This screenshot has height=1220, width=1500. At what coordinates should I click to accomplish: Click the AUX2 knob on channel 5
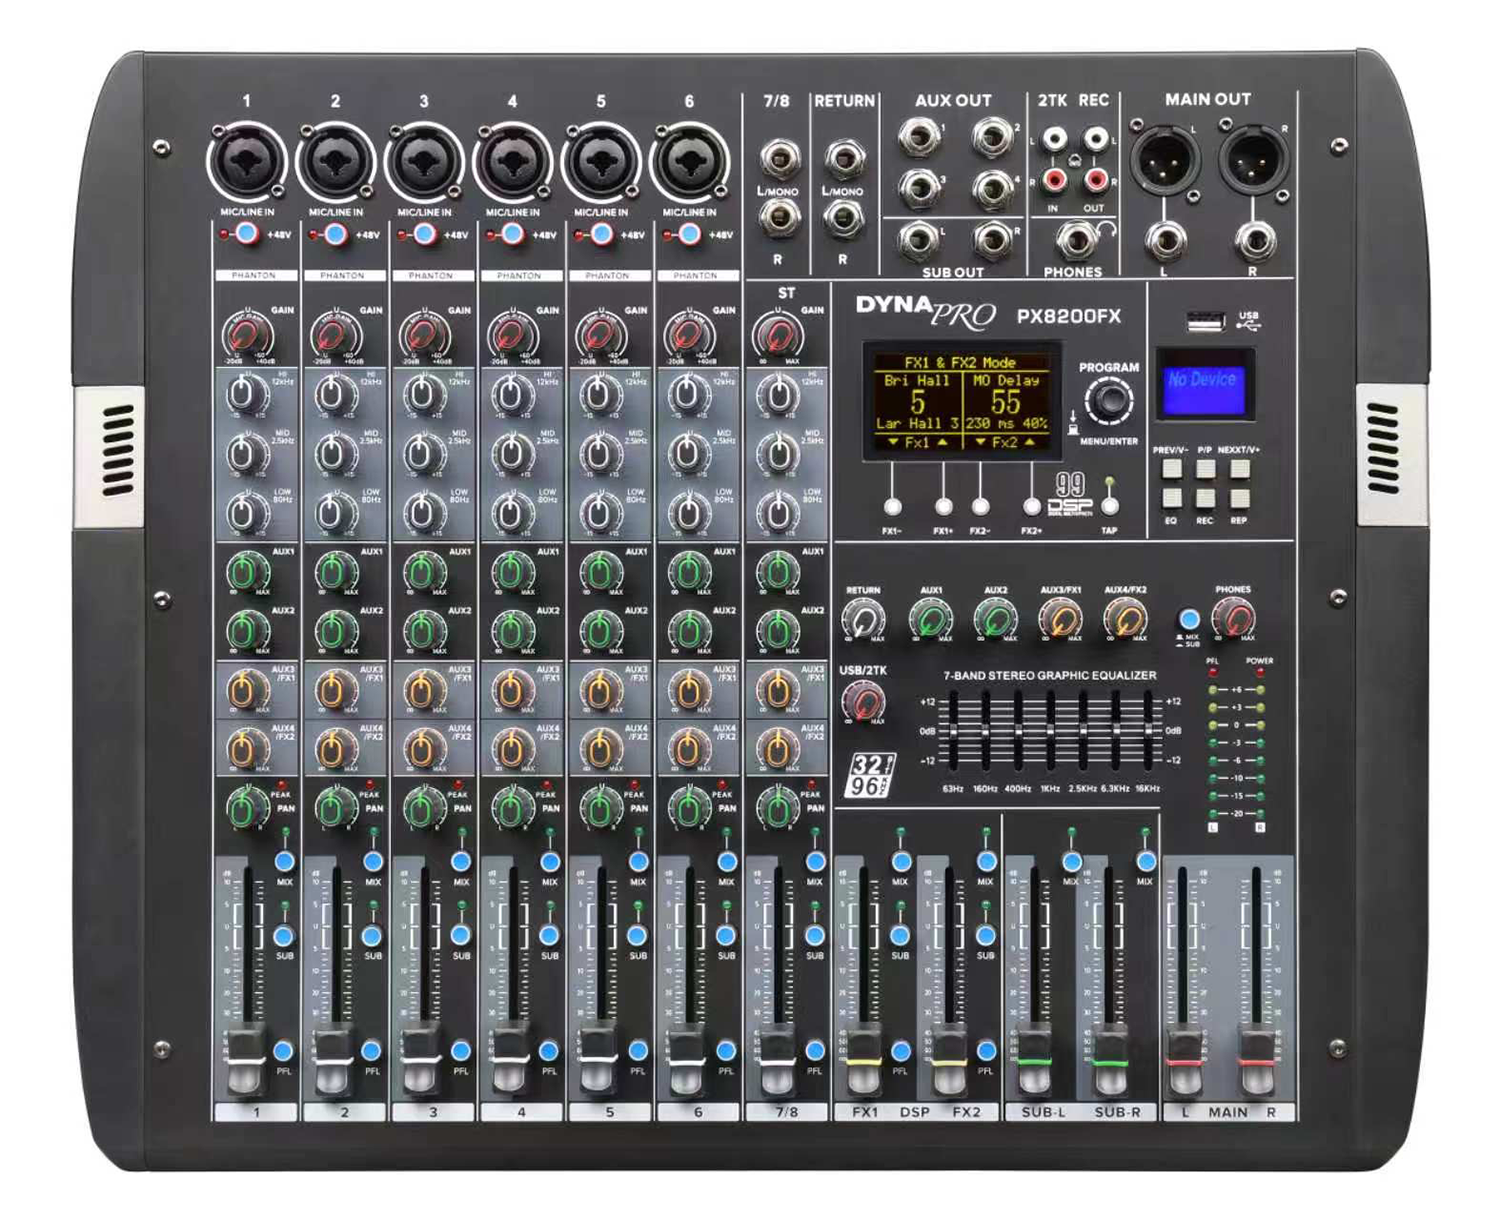601,631
